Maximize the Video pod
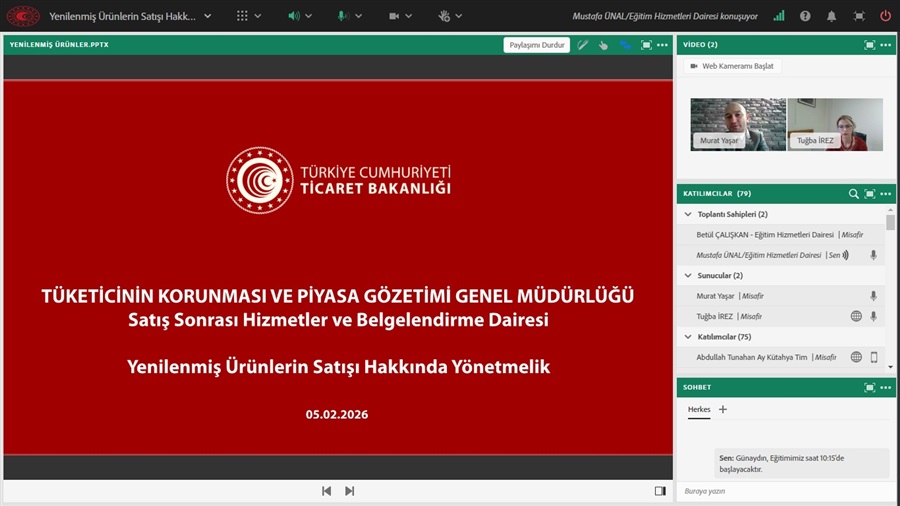 [869, 45]
